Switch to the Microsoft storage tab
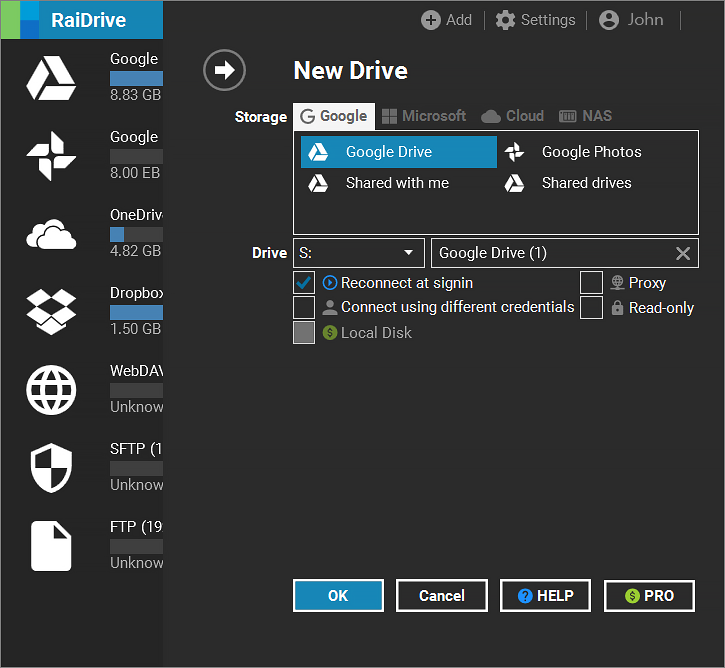725x668 pixels. pyautogui.click(x=424, y=116)
